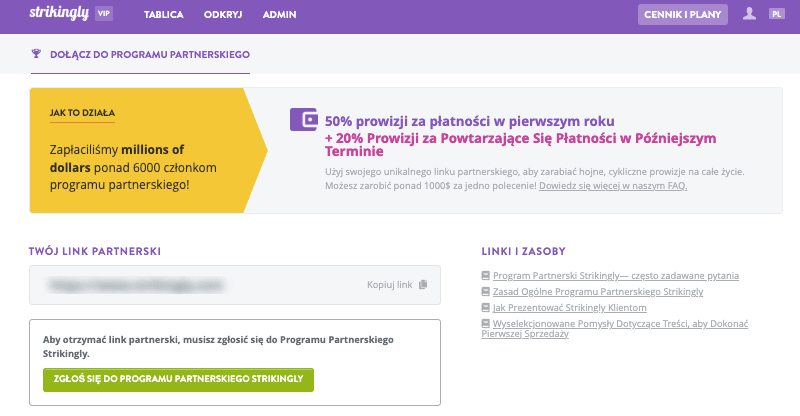The width and height of the screenshot is (800, 416).
Task: Open the CENNIK I PLANY page
Action: [x=683, y=14]
